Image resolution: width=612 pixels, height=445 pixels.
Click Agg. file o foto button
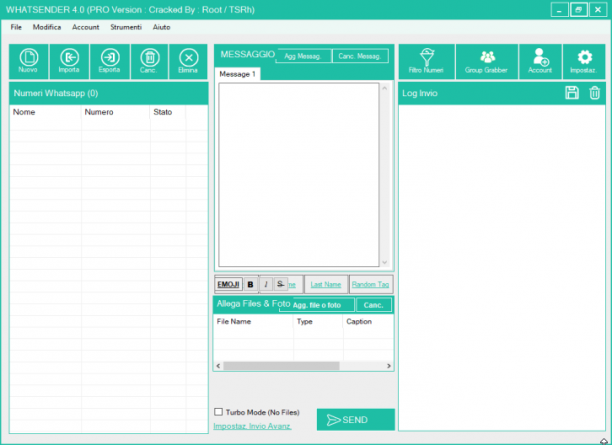317,305
